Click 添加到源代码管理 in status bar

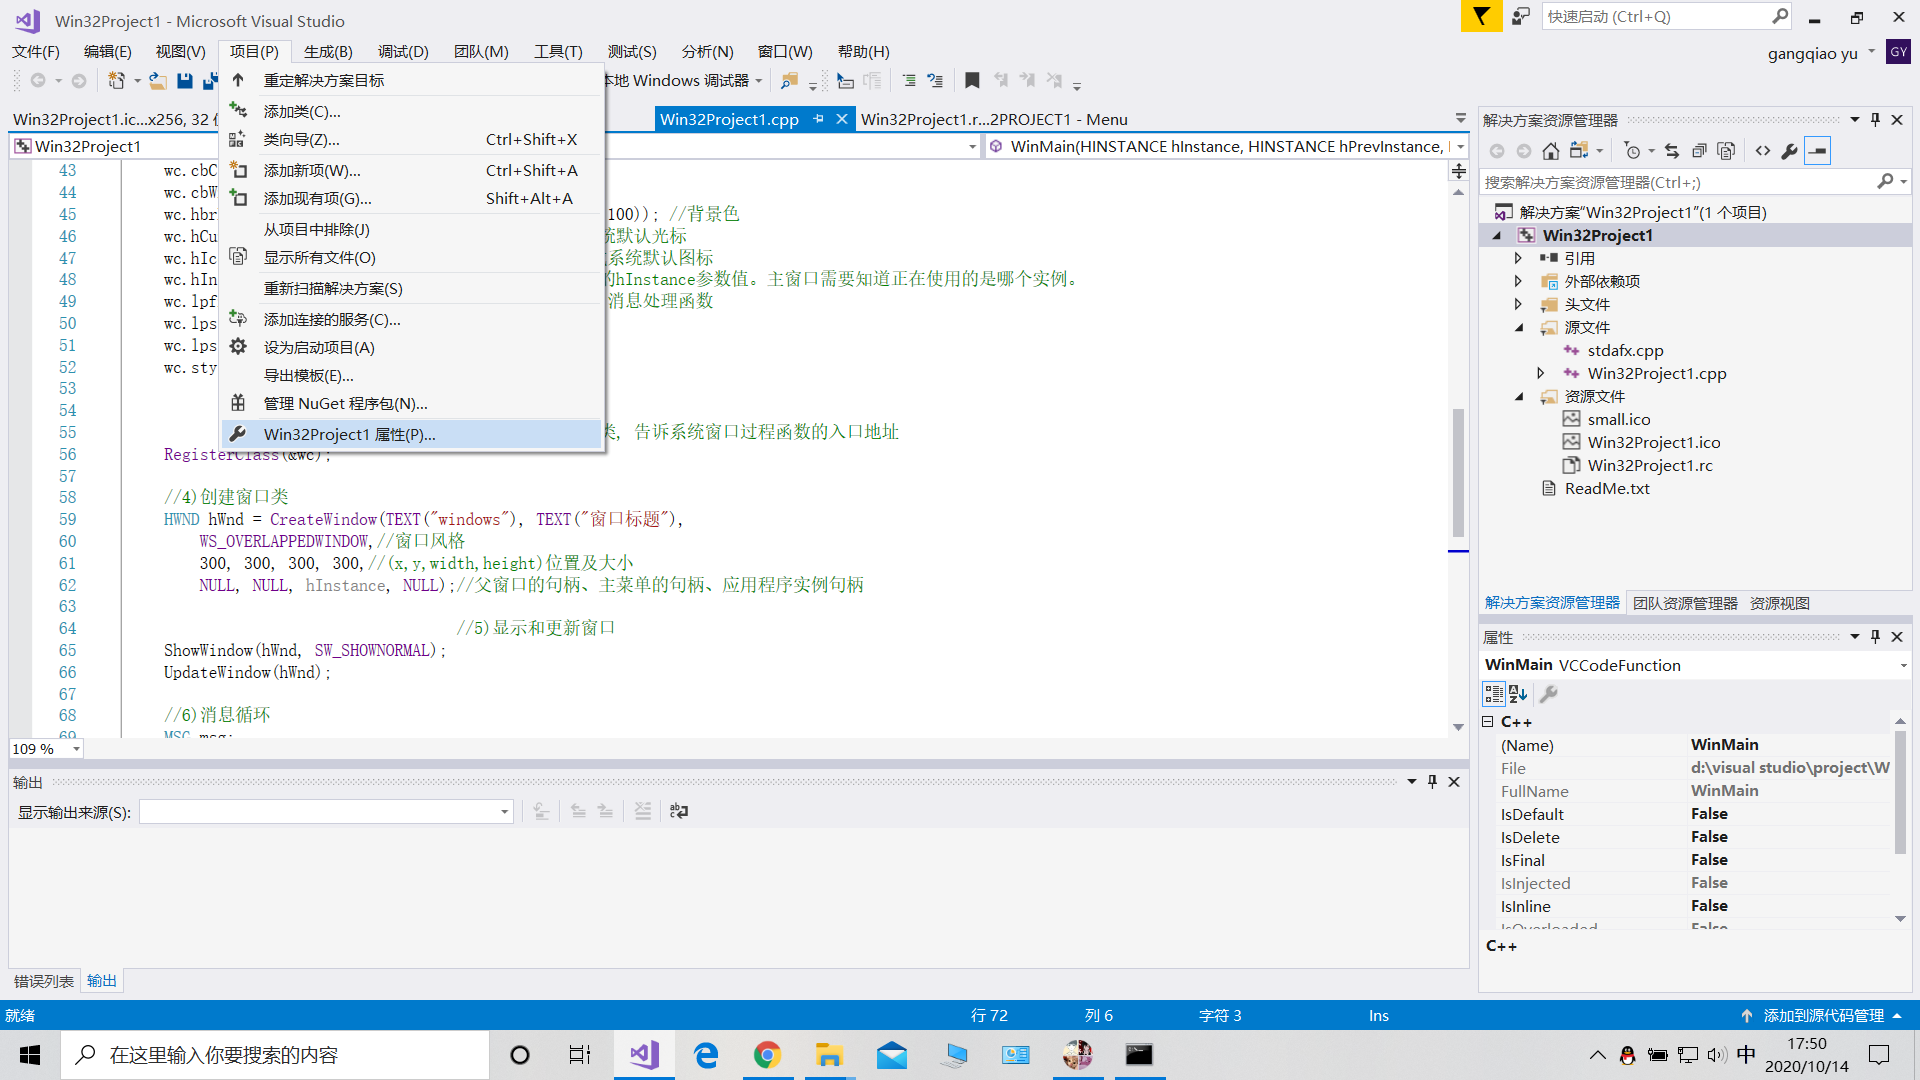click(1822, 1015)
